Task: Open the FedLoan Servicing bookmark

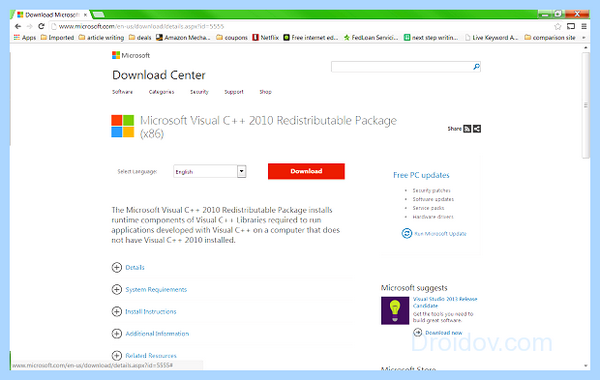Action: tap(371, 38)
